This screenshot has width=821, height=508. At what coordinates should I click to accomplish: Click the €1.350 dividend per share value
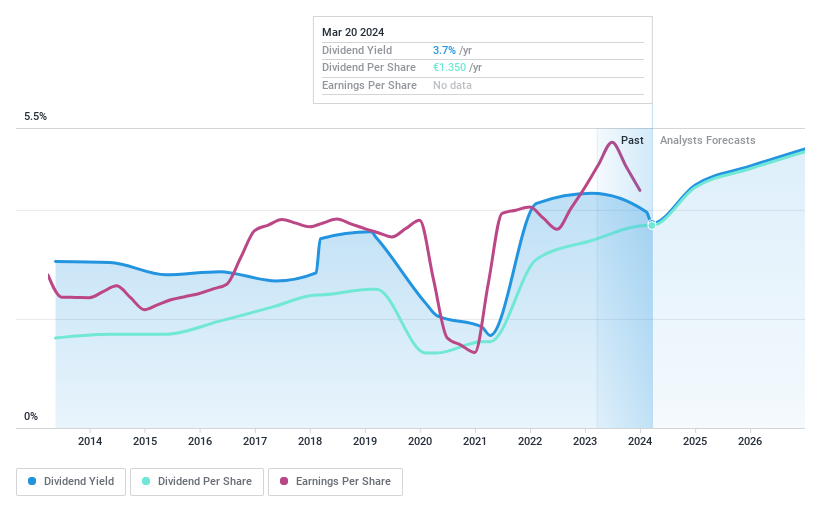[449, 67]
